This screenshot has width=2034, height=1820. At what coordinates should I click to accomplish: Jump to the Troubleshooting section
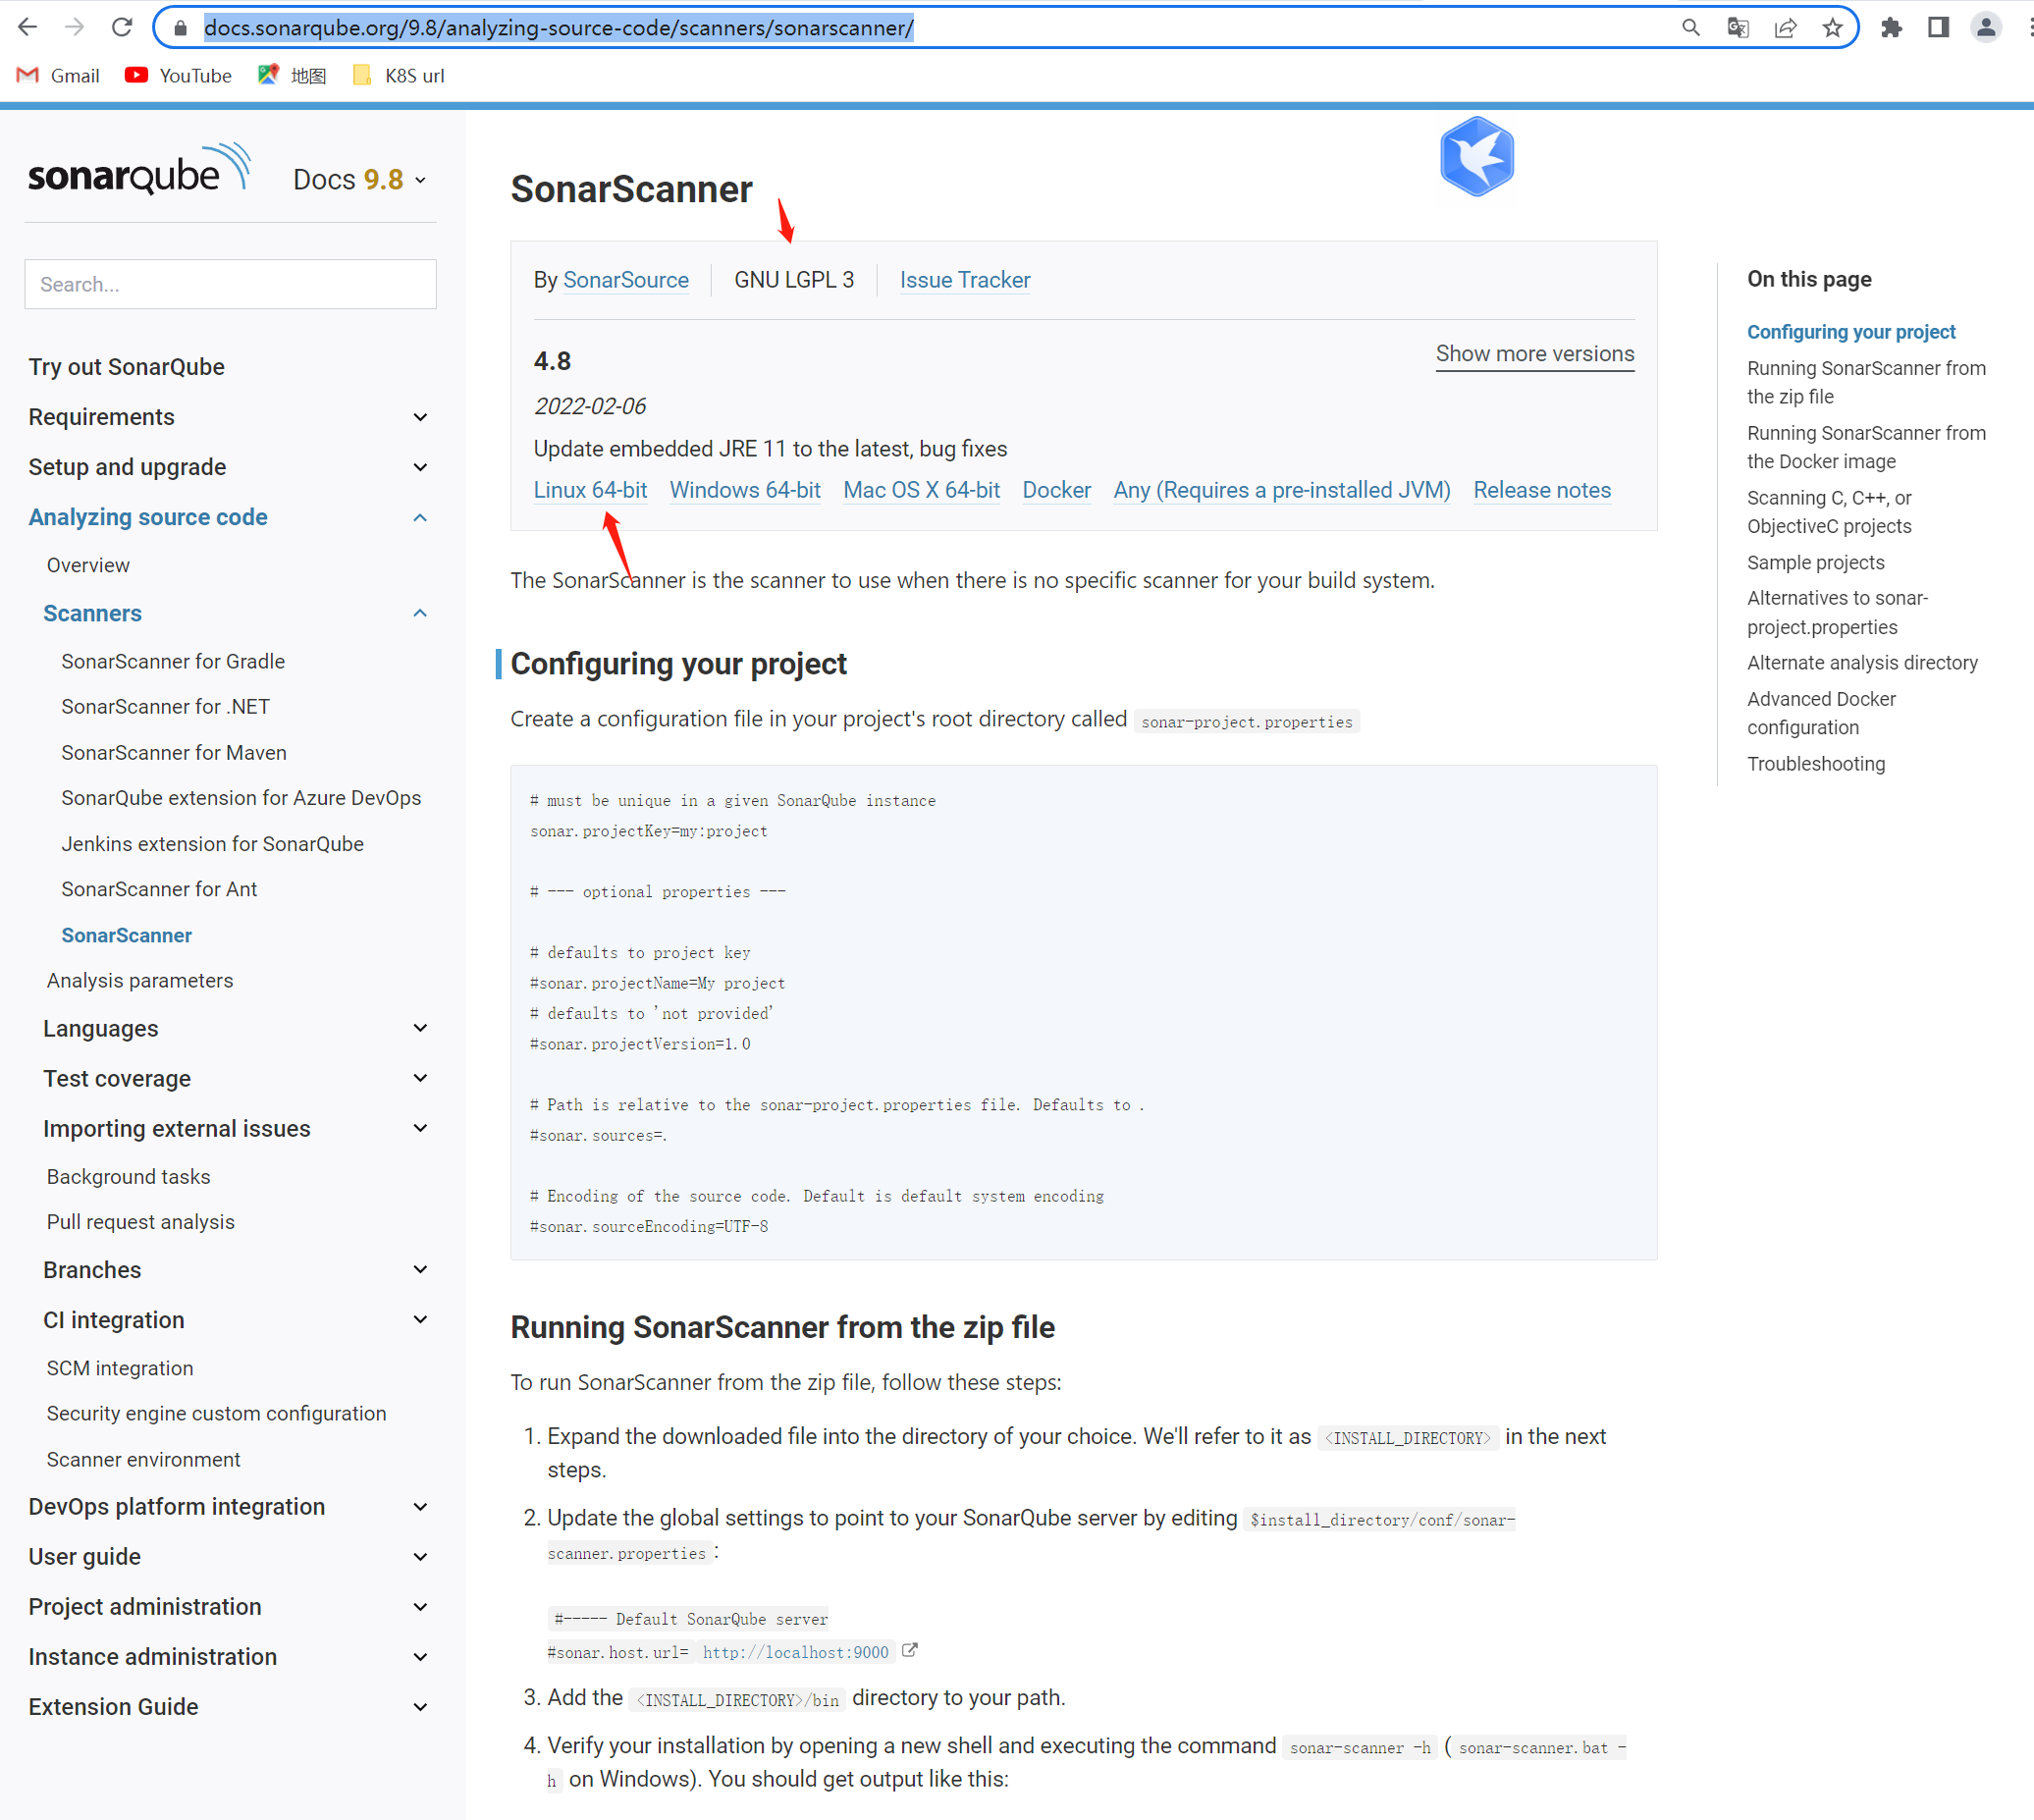[x=1815, y=763]
